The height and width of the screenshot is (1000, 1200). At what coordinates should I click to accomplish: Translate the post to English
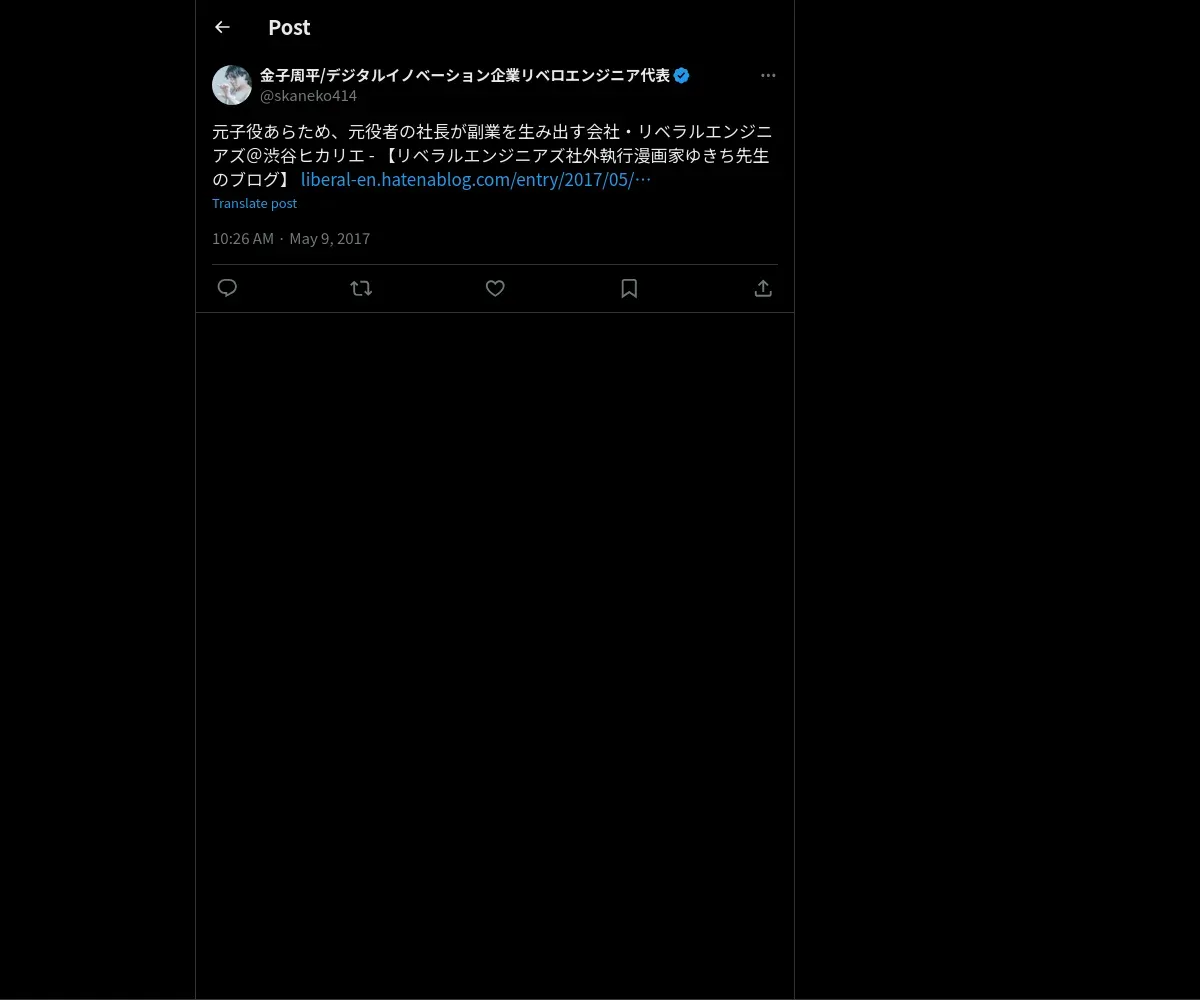(x=254, y=203)
